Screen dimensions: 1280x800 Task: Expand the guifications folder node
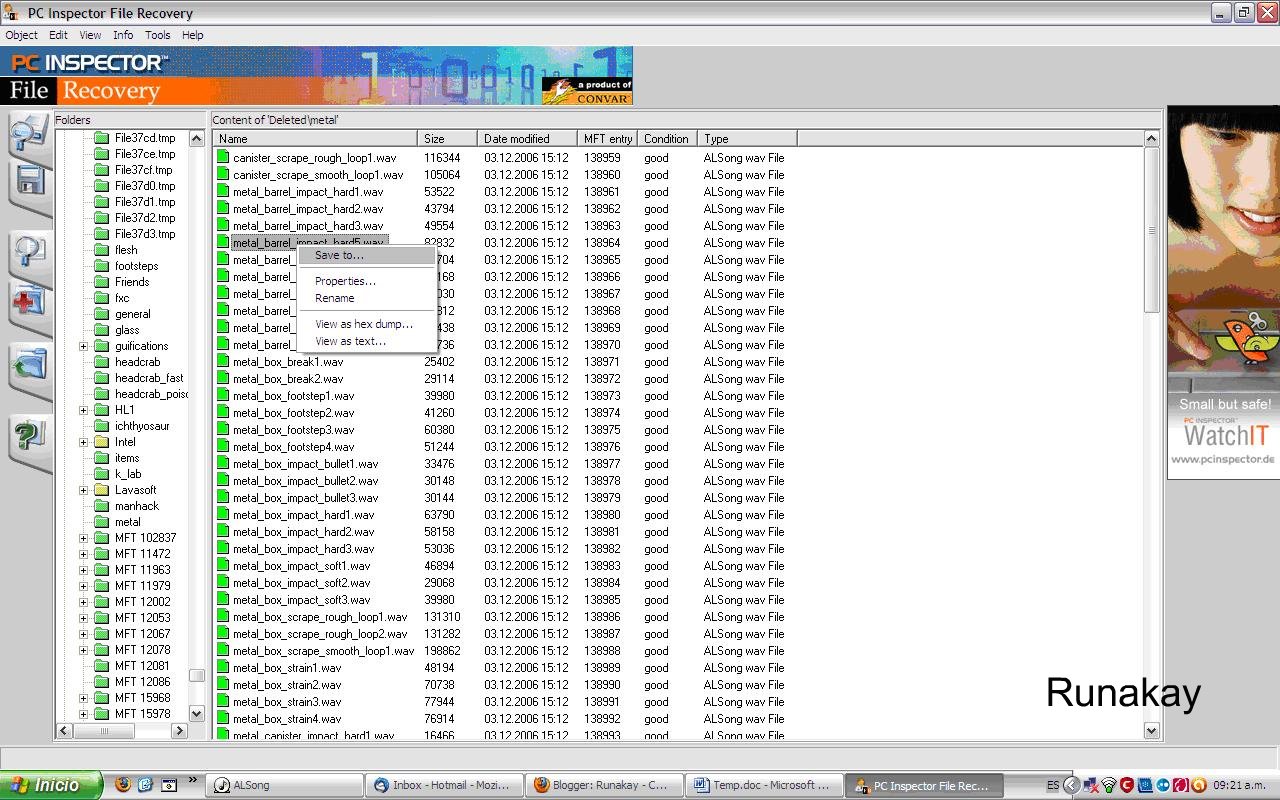point(84,346)
